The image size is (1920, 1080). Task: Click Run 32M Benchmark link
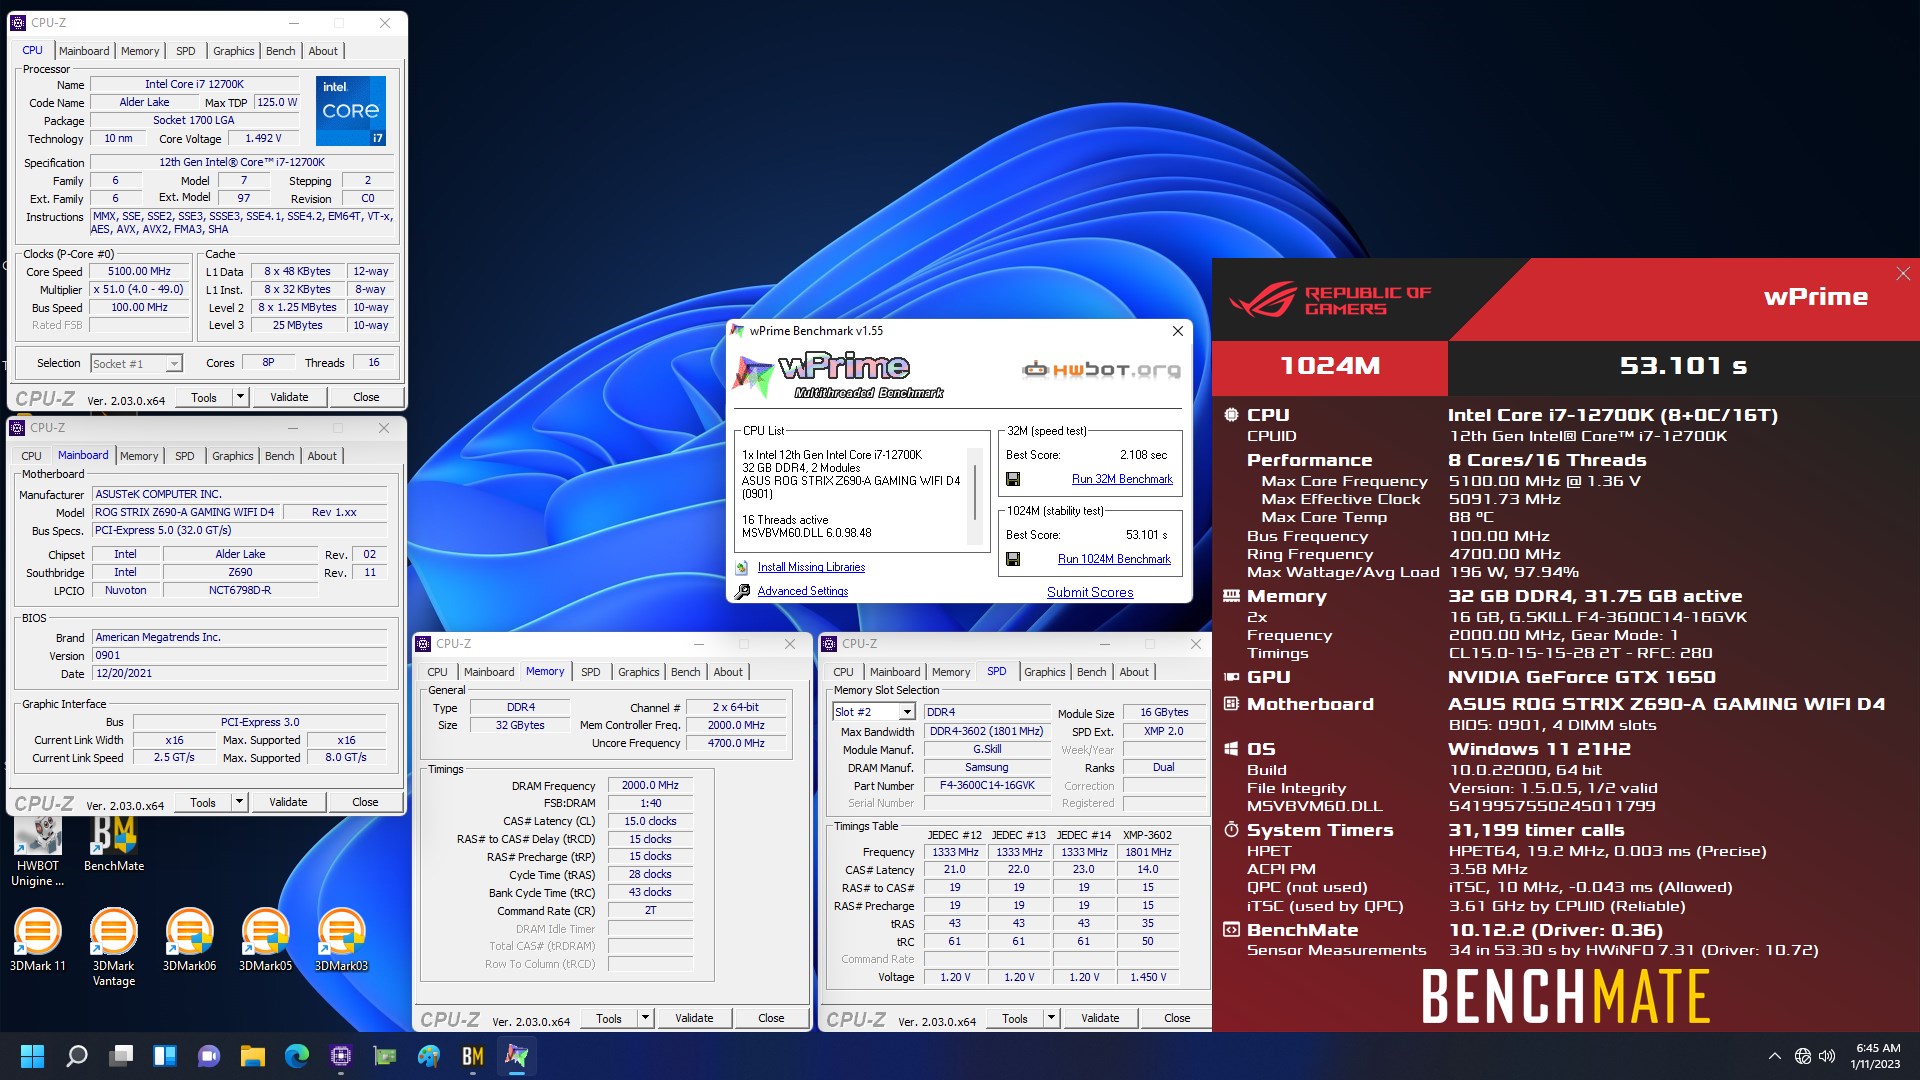pos(1122,479)
